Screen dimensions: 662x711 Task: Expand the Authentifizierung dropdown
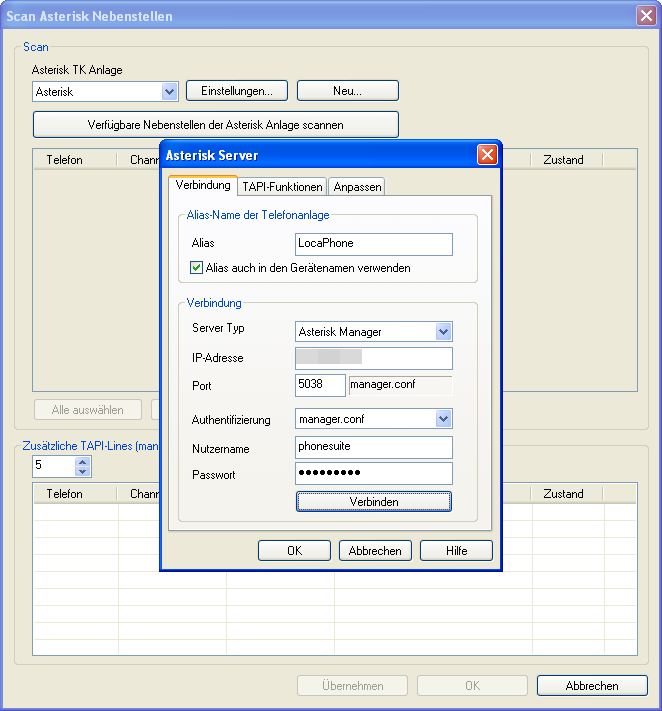[443, 419]
